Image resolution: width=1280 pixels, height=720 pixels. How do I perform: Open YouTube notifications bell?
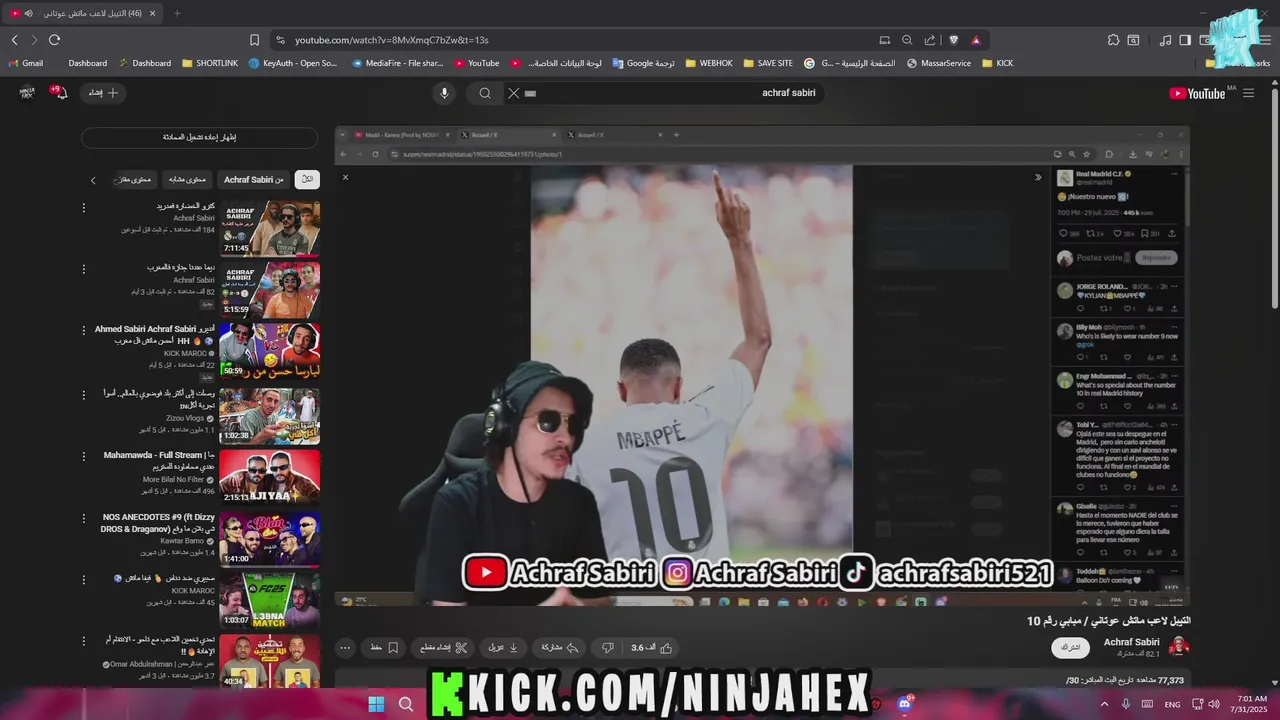click(x=60, y=92)
